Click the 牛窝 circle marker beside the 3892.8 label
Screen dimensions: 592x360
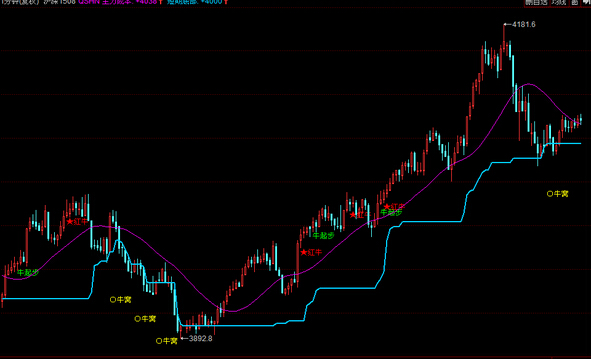[x=166, y=341]
